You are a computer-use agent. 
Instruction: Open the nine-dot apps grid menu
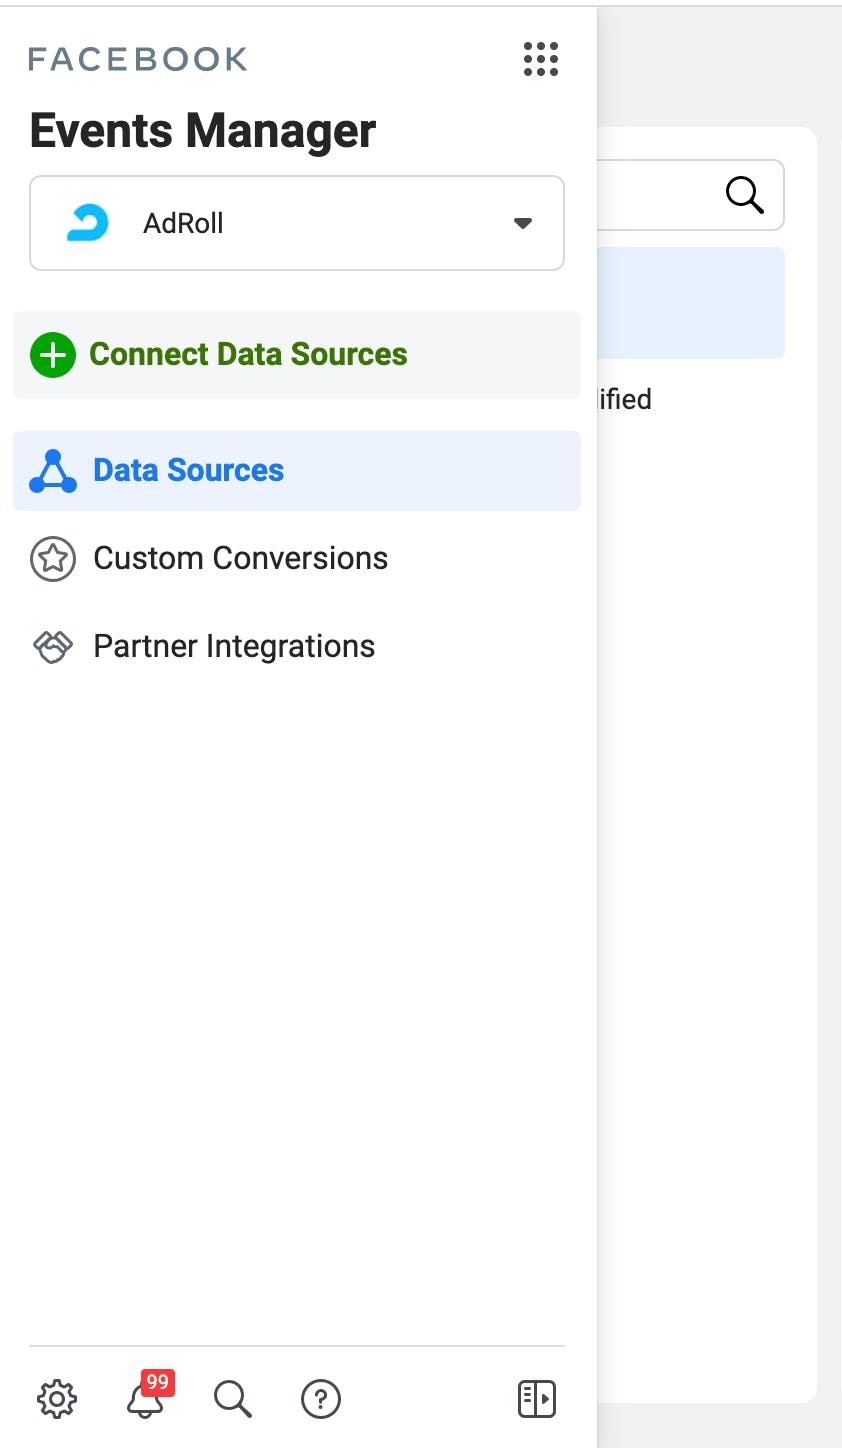(541, 59)
